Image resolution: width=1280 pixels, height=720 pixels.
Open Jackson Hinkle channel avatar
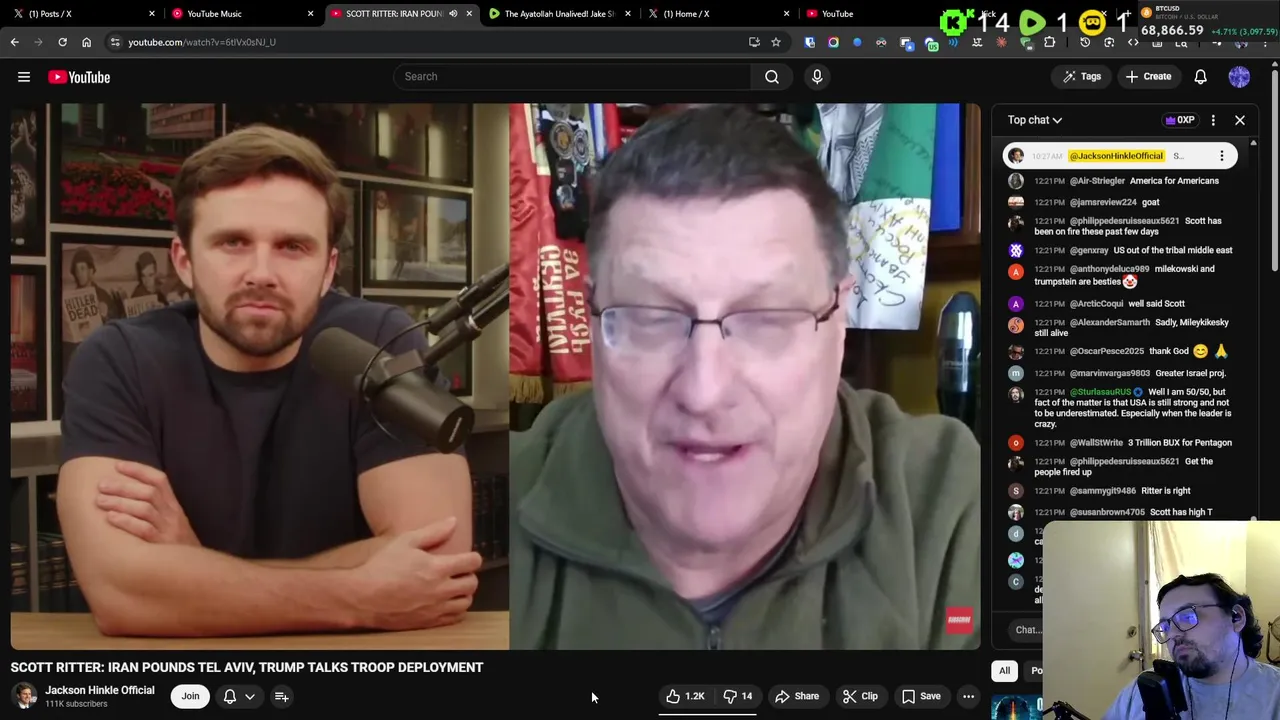click(24, 696)
